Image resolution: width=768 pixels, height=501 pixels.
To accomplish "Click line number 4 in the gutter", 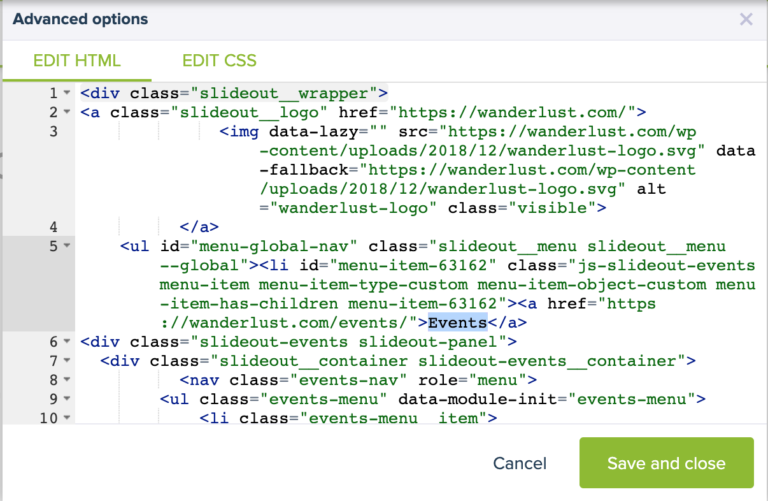I will (x=52, y=227).
